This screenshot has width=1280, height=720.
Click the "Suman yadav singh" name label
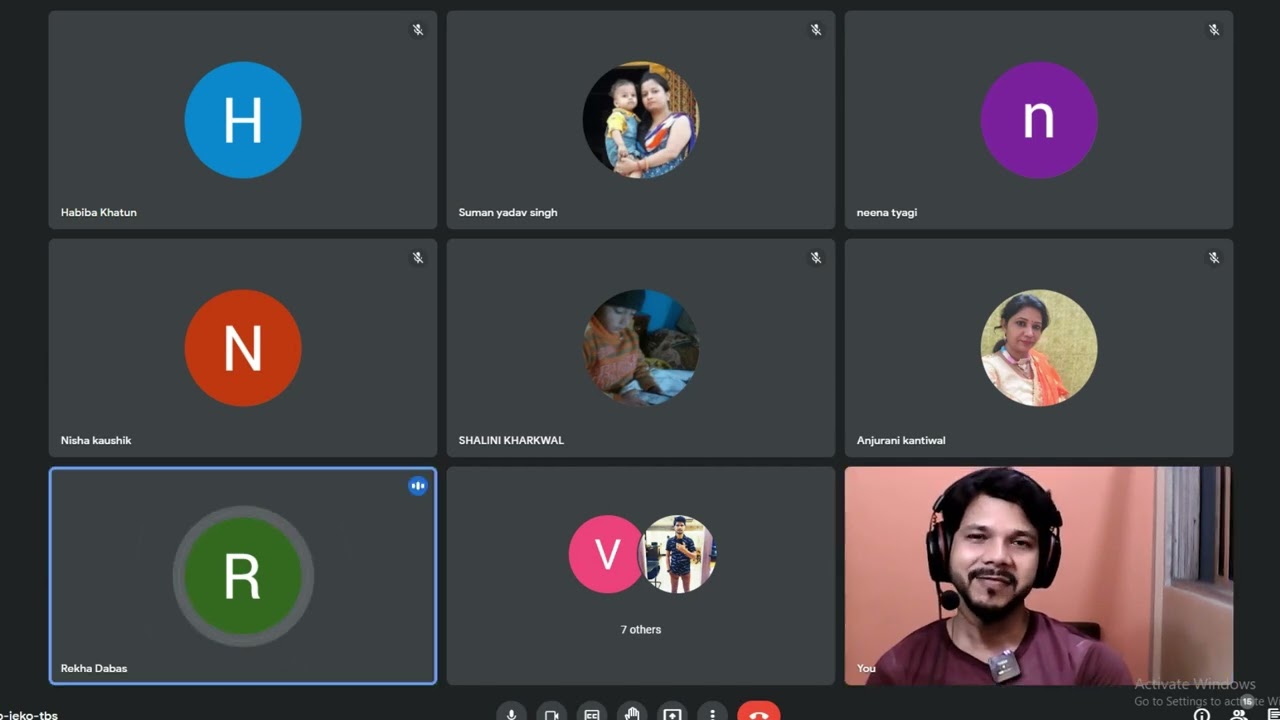tap(508, 212)
